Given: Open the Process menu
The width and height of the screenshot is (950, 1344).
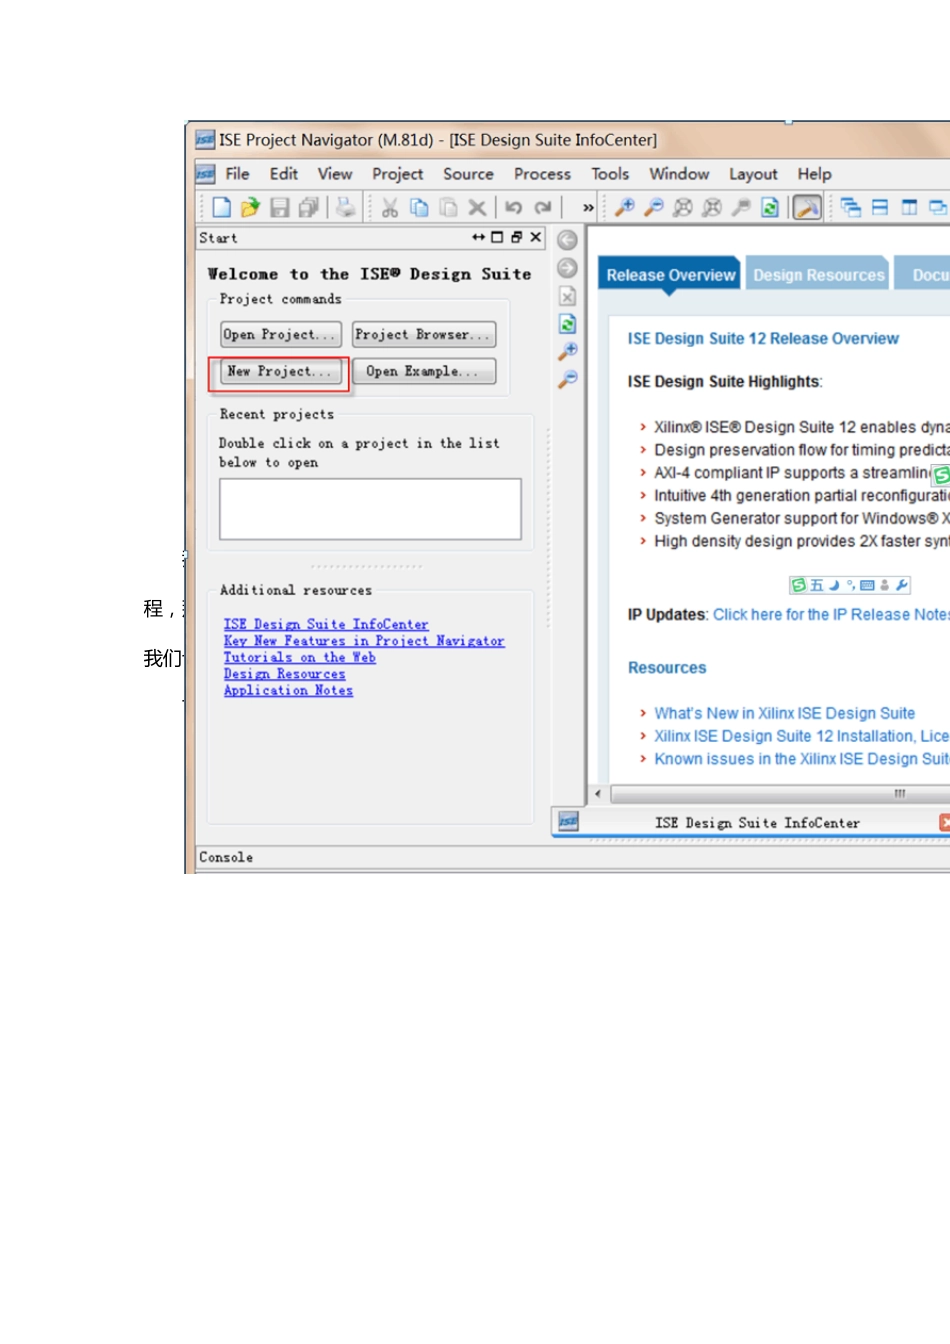Looking at the screenshot, I should click(x=542, y=174).
